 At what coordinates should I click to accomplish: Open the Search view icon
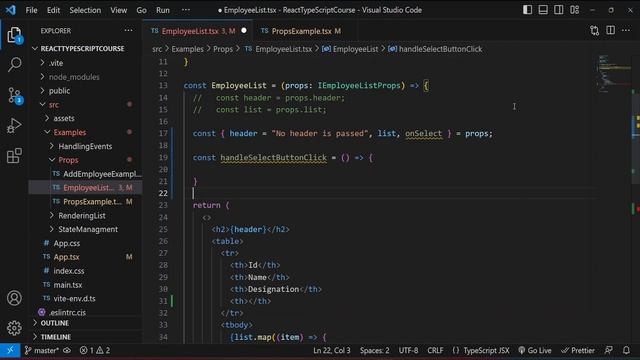14,64
